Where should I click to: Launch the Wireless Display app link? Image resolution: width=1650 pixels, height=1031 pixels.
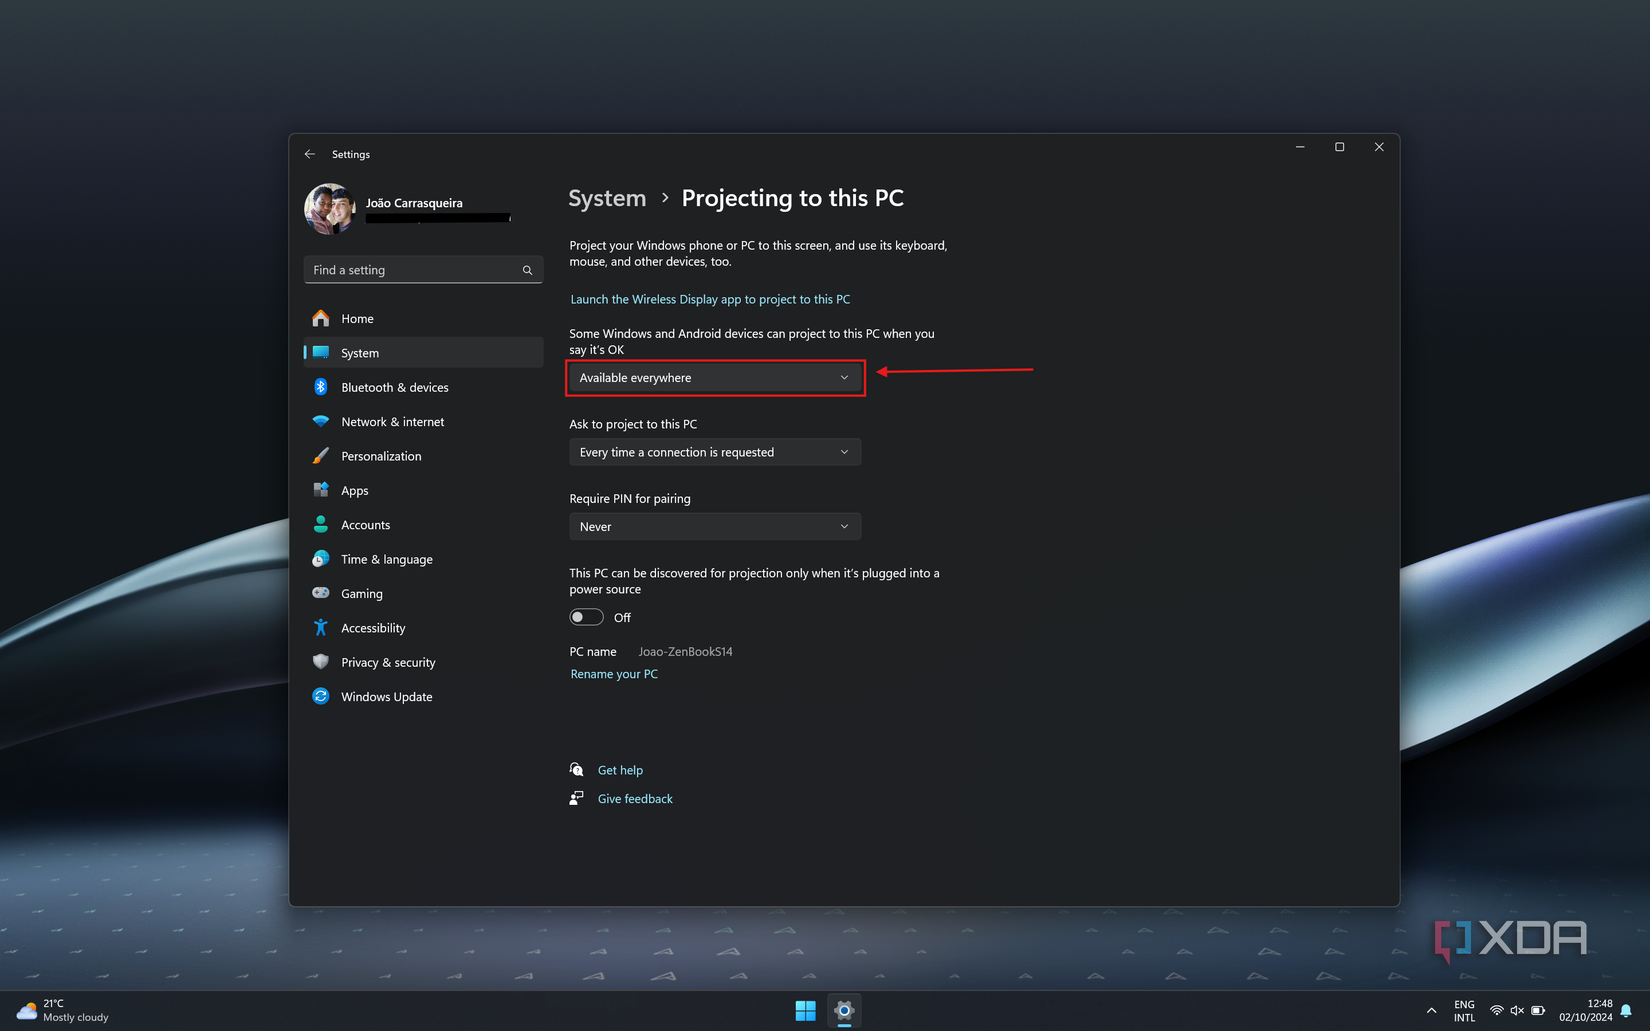[x=710, y=299]
